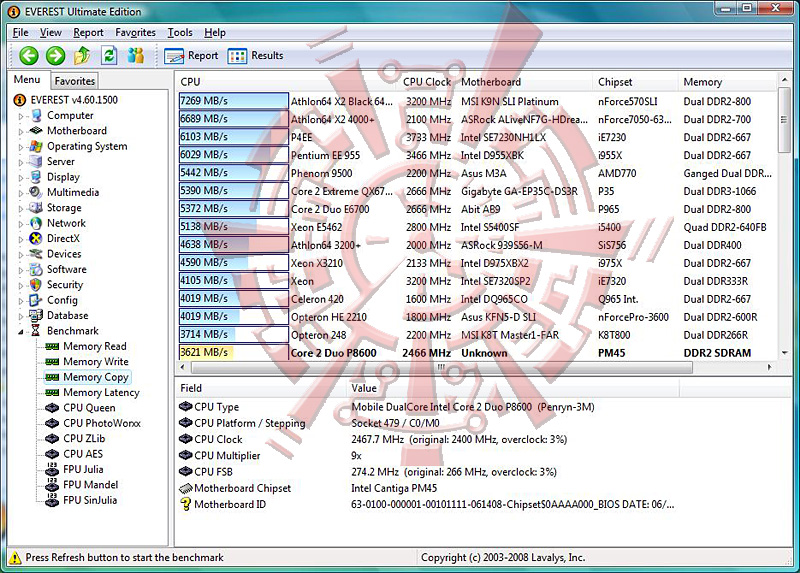Viewport: 800px width, 573px height.
Task: Select the Security shield icon
Action: (x=36, y=285)
